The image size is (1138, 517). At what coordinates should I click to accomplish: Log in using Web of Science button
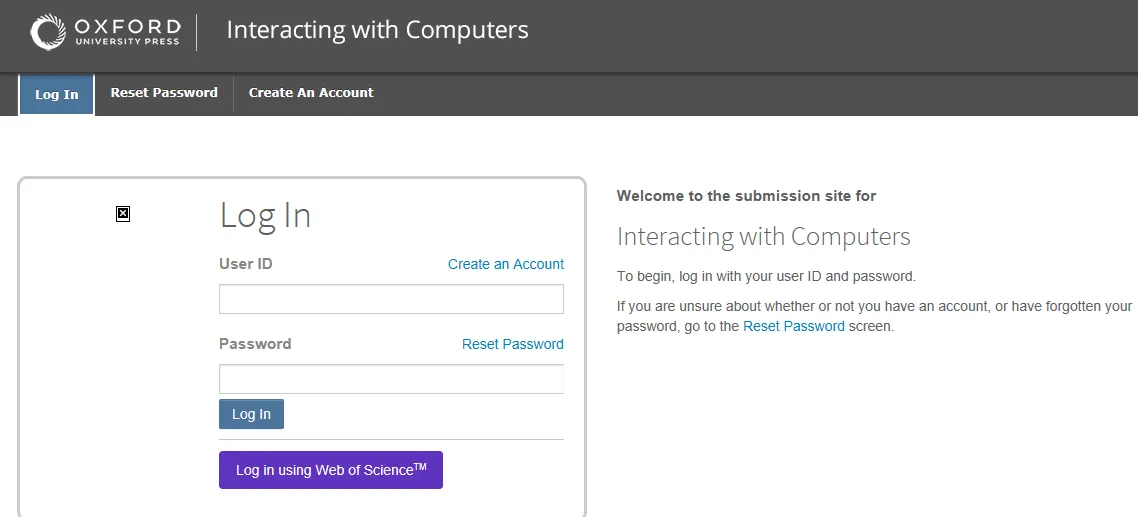[331, 470]
